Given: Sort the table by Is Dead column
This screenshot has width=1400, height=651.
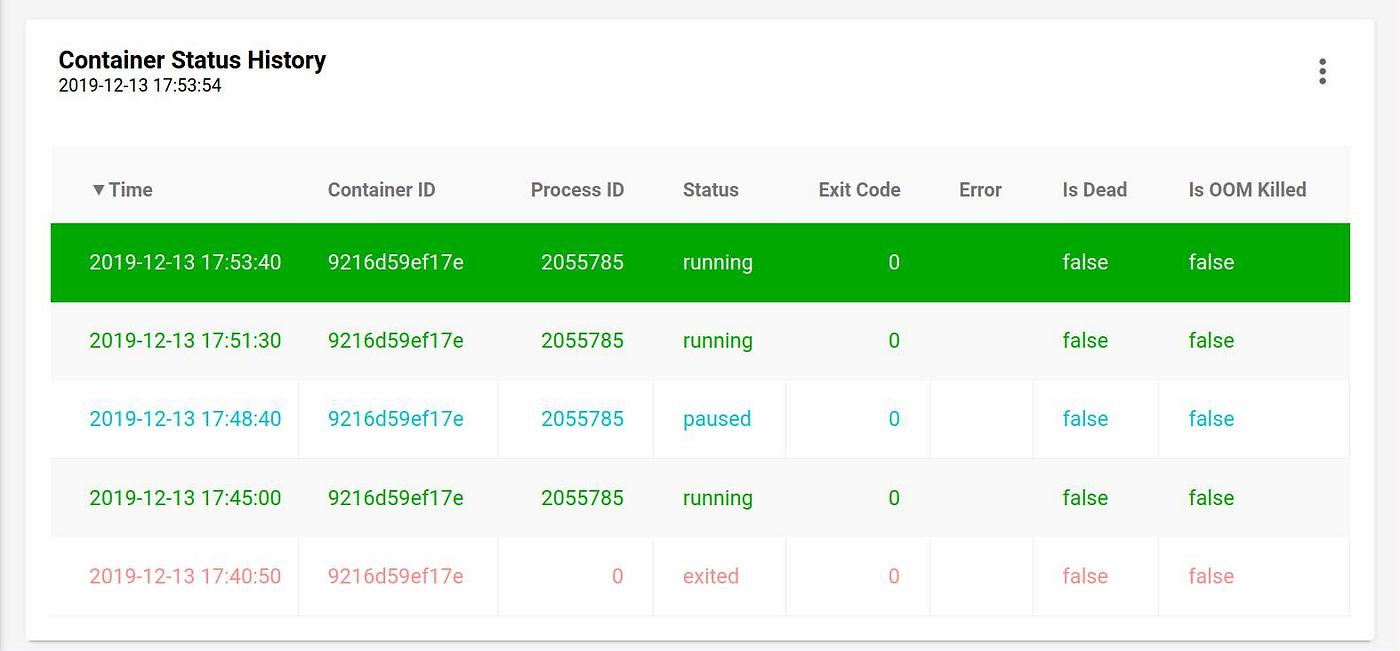Looking at the screenshot, I should click(1094, 189).
